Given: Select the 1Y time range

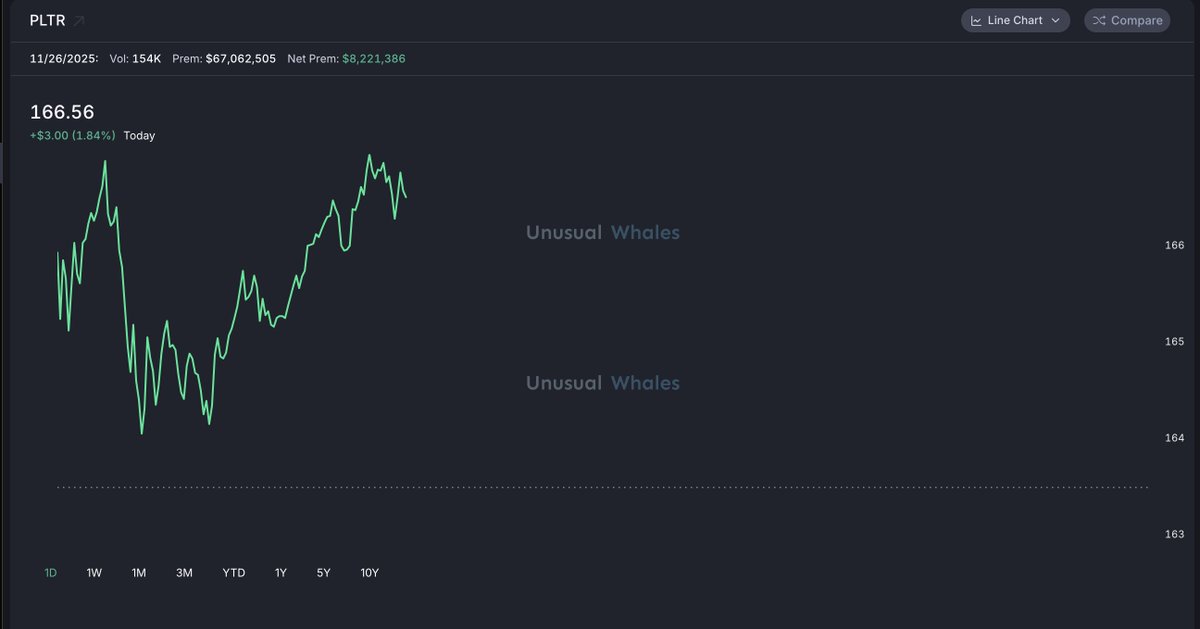Looking at the screenshot, I should 281,573.
